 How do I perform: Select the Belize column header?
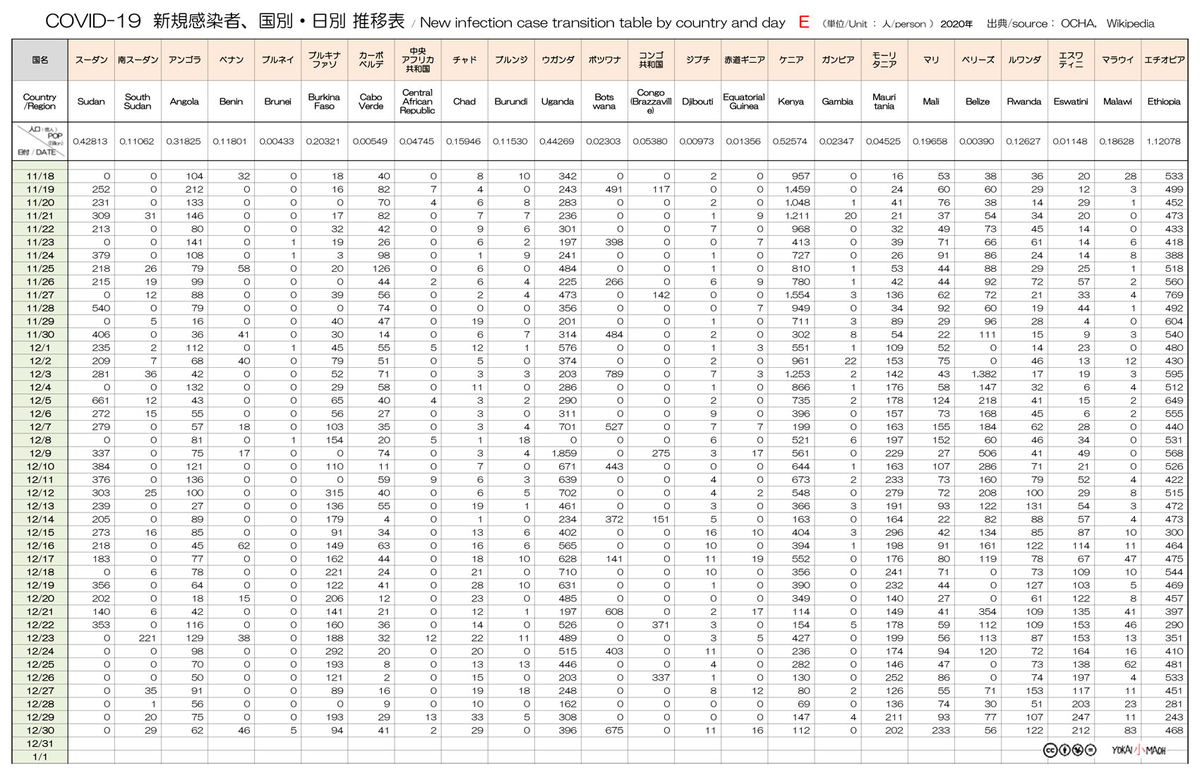(x=978, y=102)
